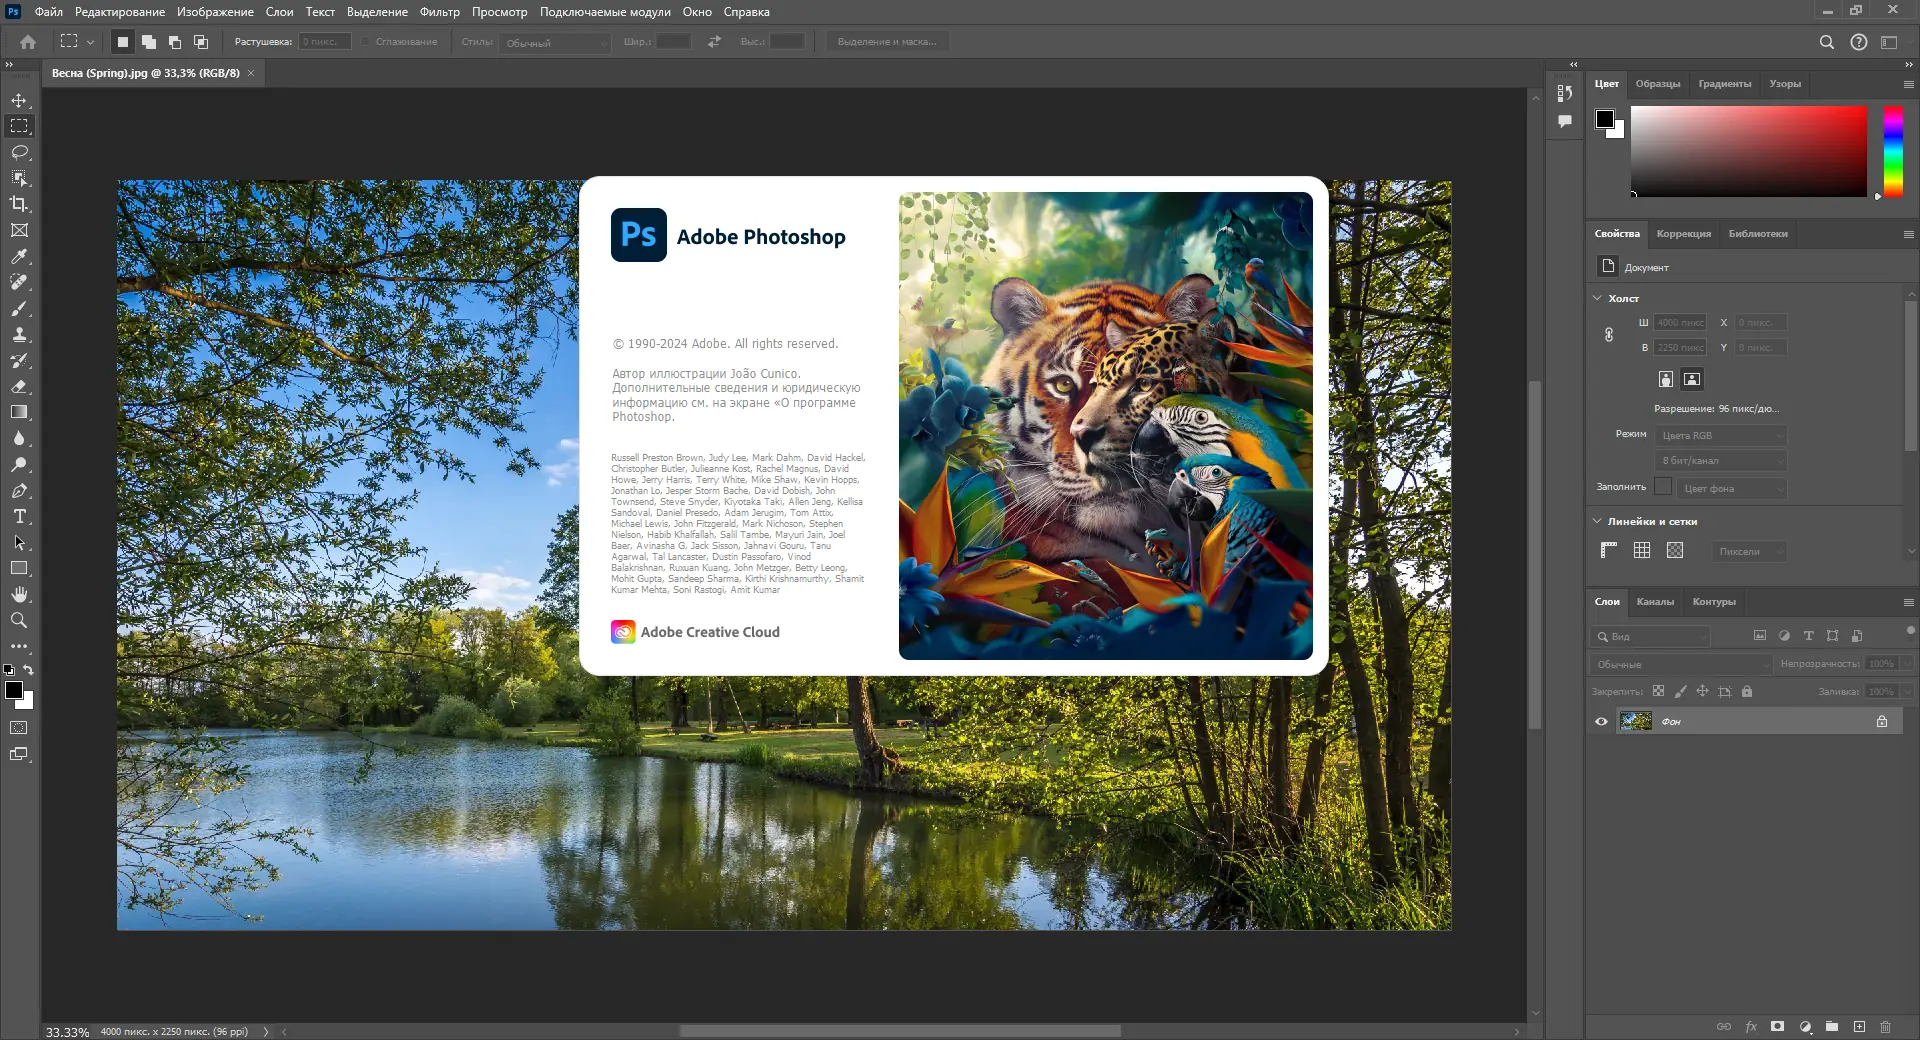Pick a color in the red color field
The width and height of the screenshot is (1920, 1040).
(1749, 151)
